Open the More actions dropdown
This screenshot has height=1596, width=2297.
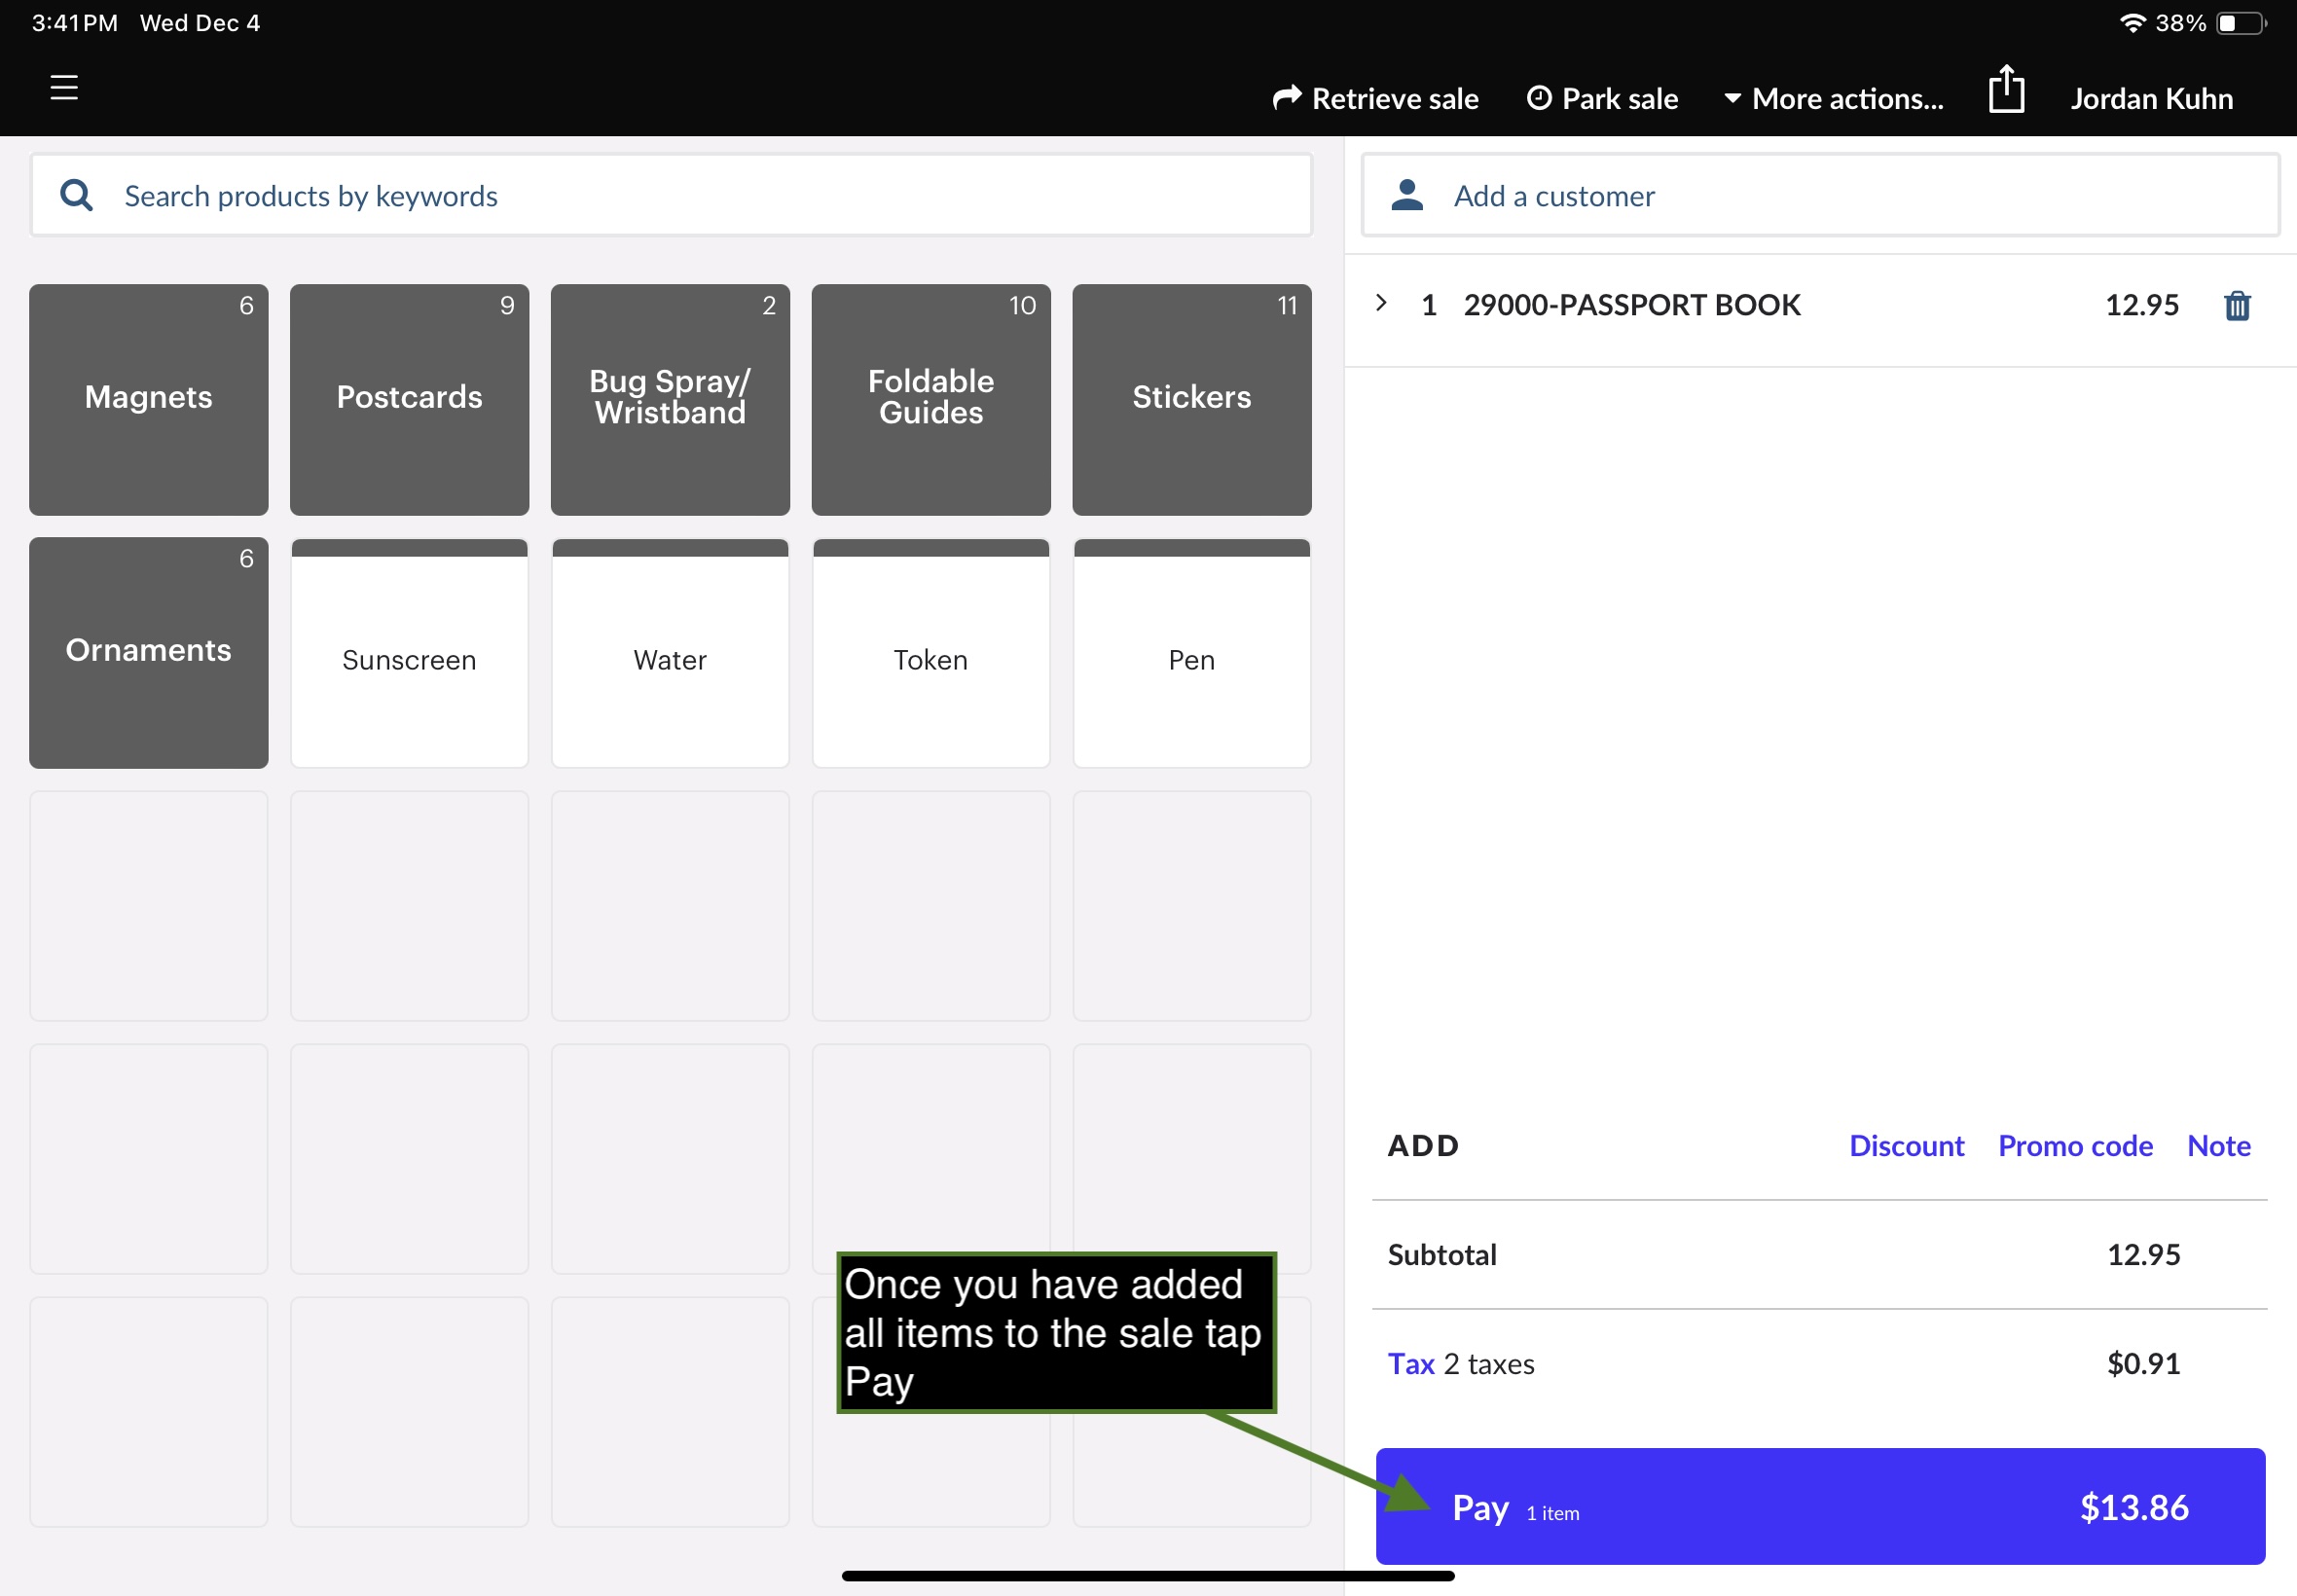[x=1834, y=98]
